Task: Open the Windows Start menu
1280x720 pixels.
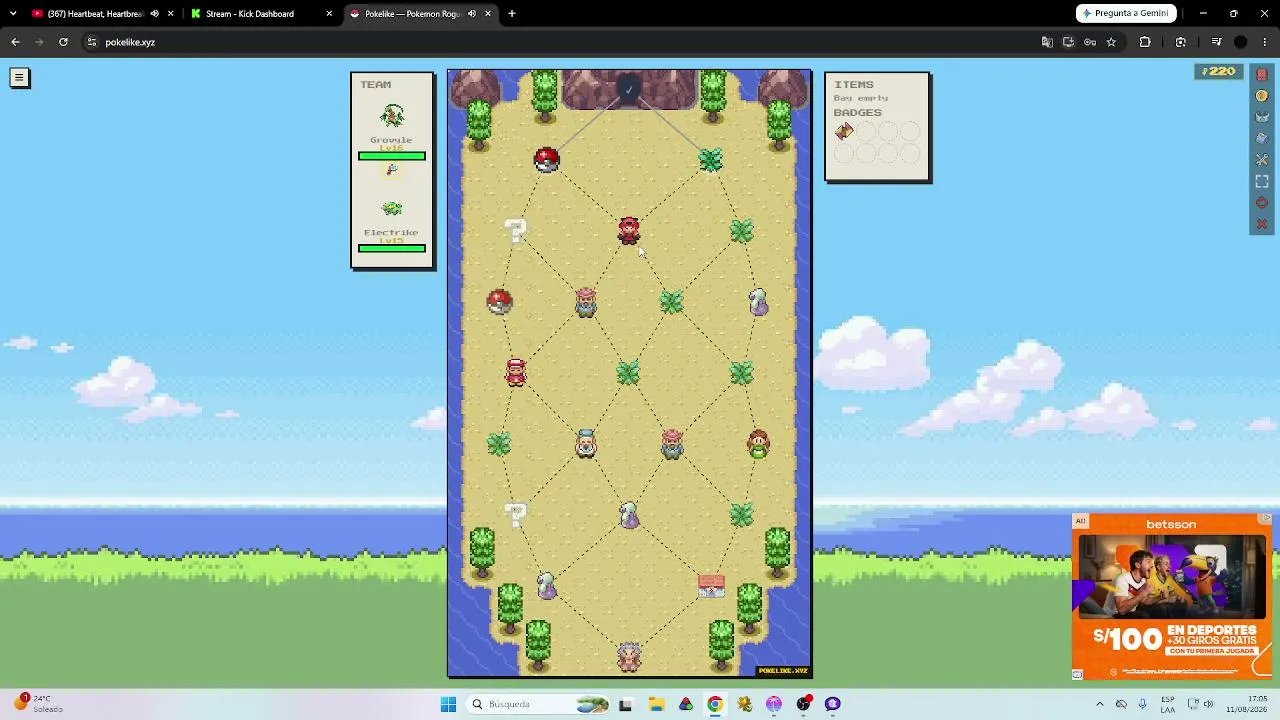Action: point(448,704)
